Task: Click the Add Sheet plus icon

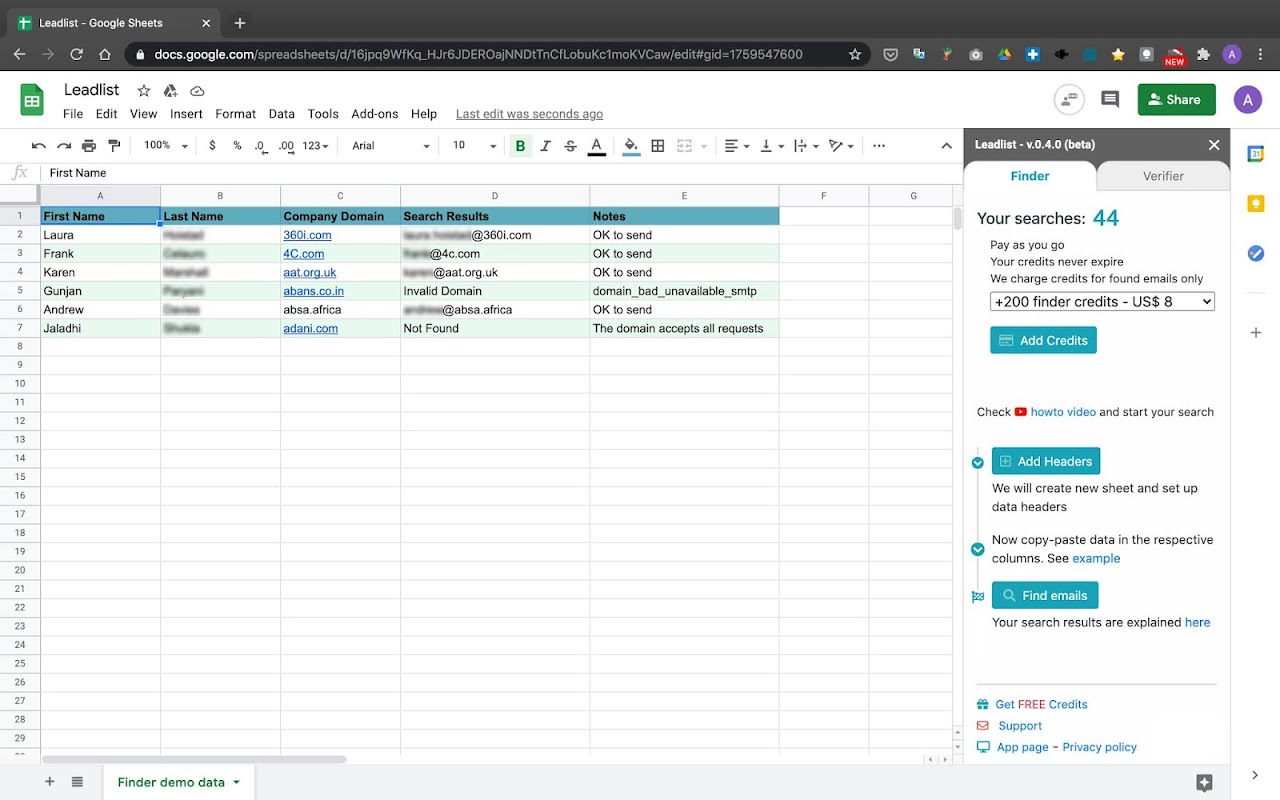Action: [49, 782]
